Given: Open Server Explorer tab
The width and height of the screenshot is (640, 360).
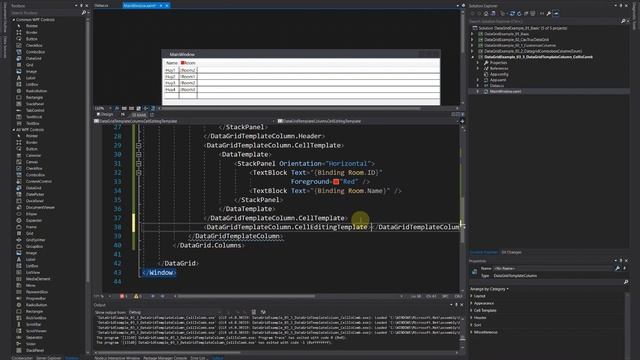Looking at the screenshot, I should 49,358.
